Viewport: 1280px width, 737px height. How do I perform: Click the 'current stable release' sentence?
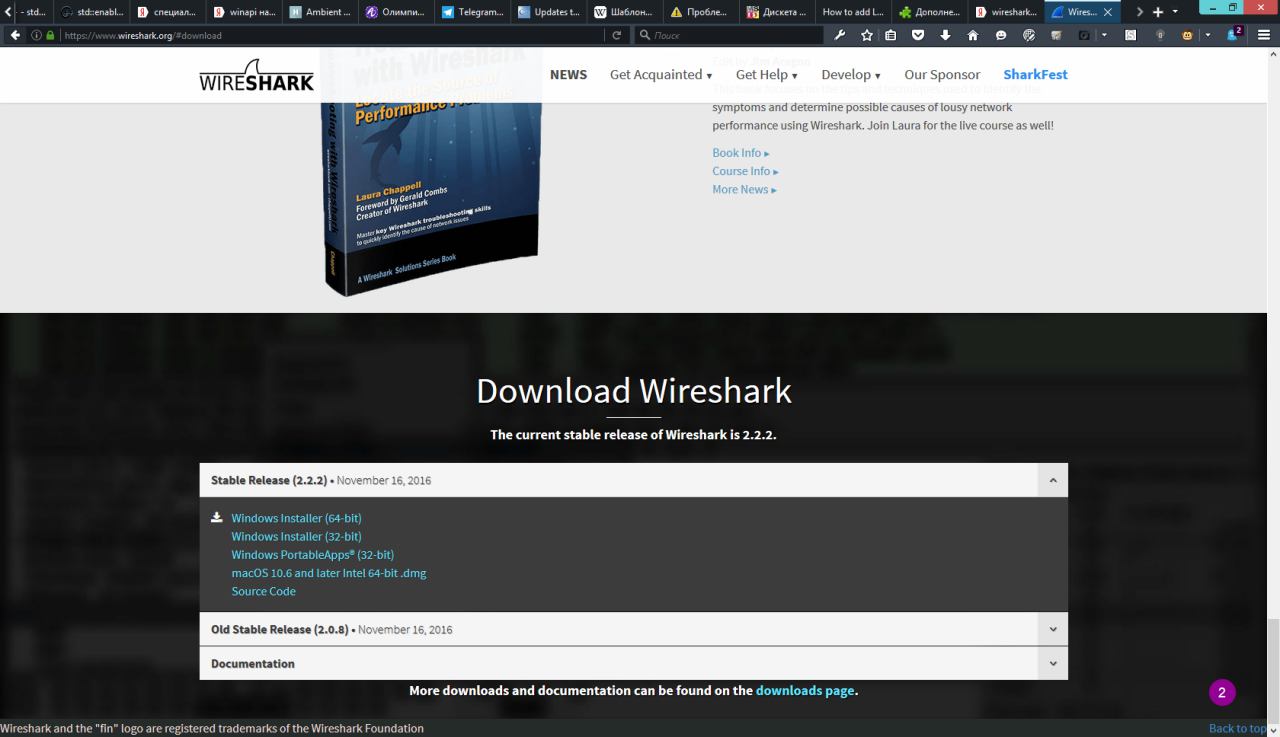[633, 435]
